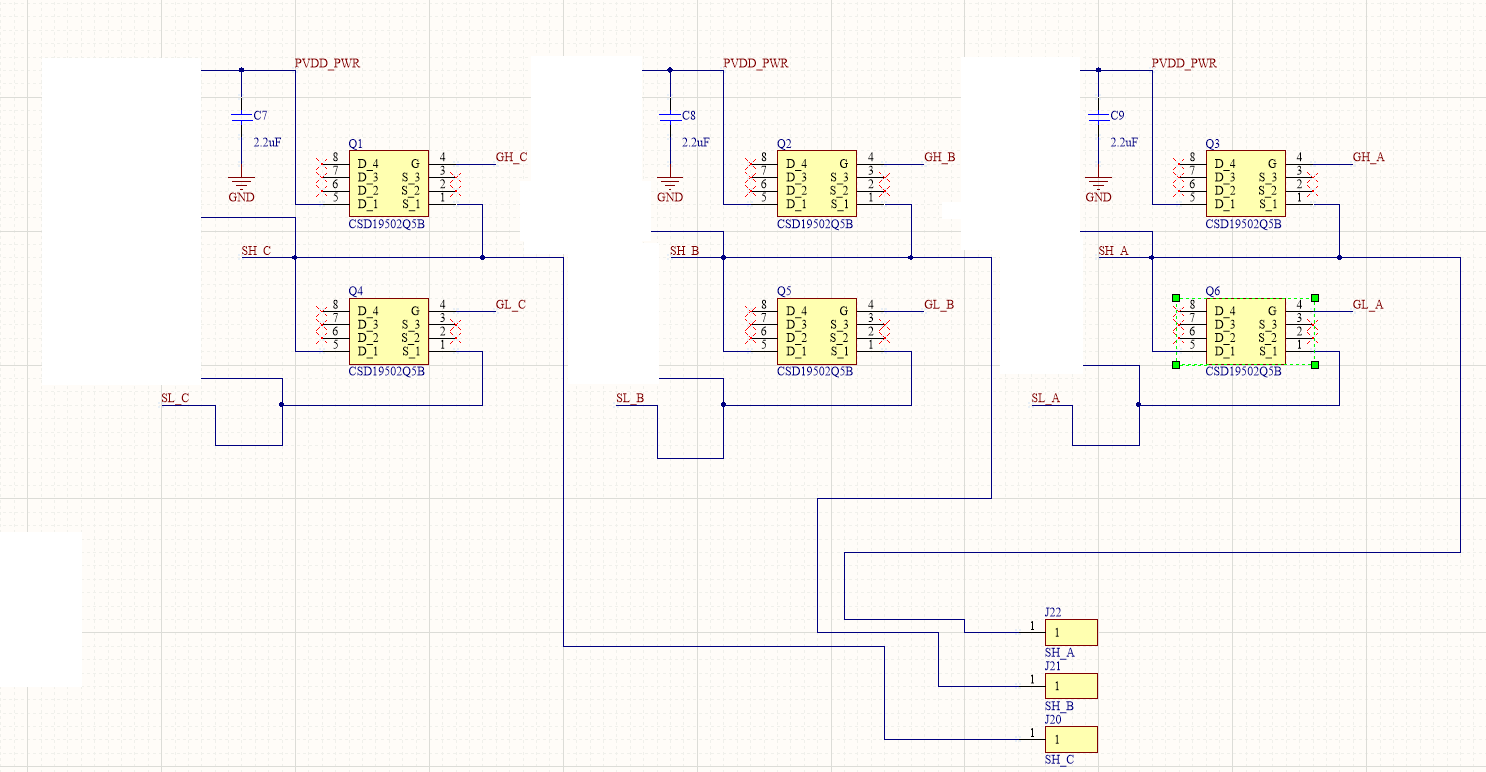The height and width of the screenshot is (772, 1486).
Task: Click the Q1 designator label
Action: coord(355,144)
